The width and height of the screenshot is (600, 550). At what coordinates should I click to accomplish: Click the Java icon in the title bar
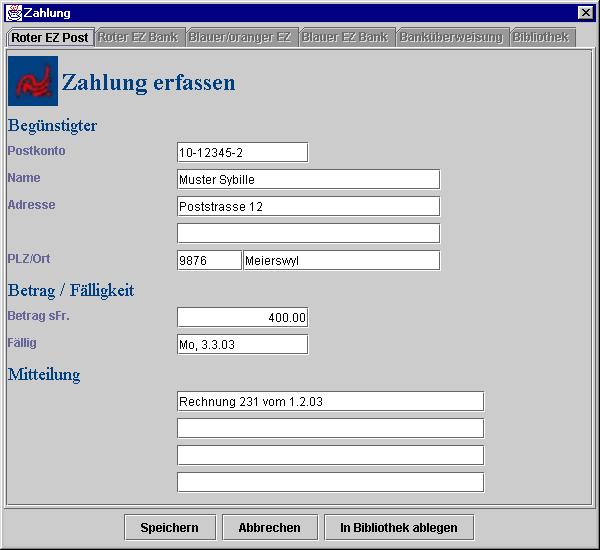click(x=14, y=13)
